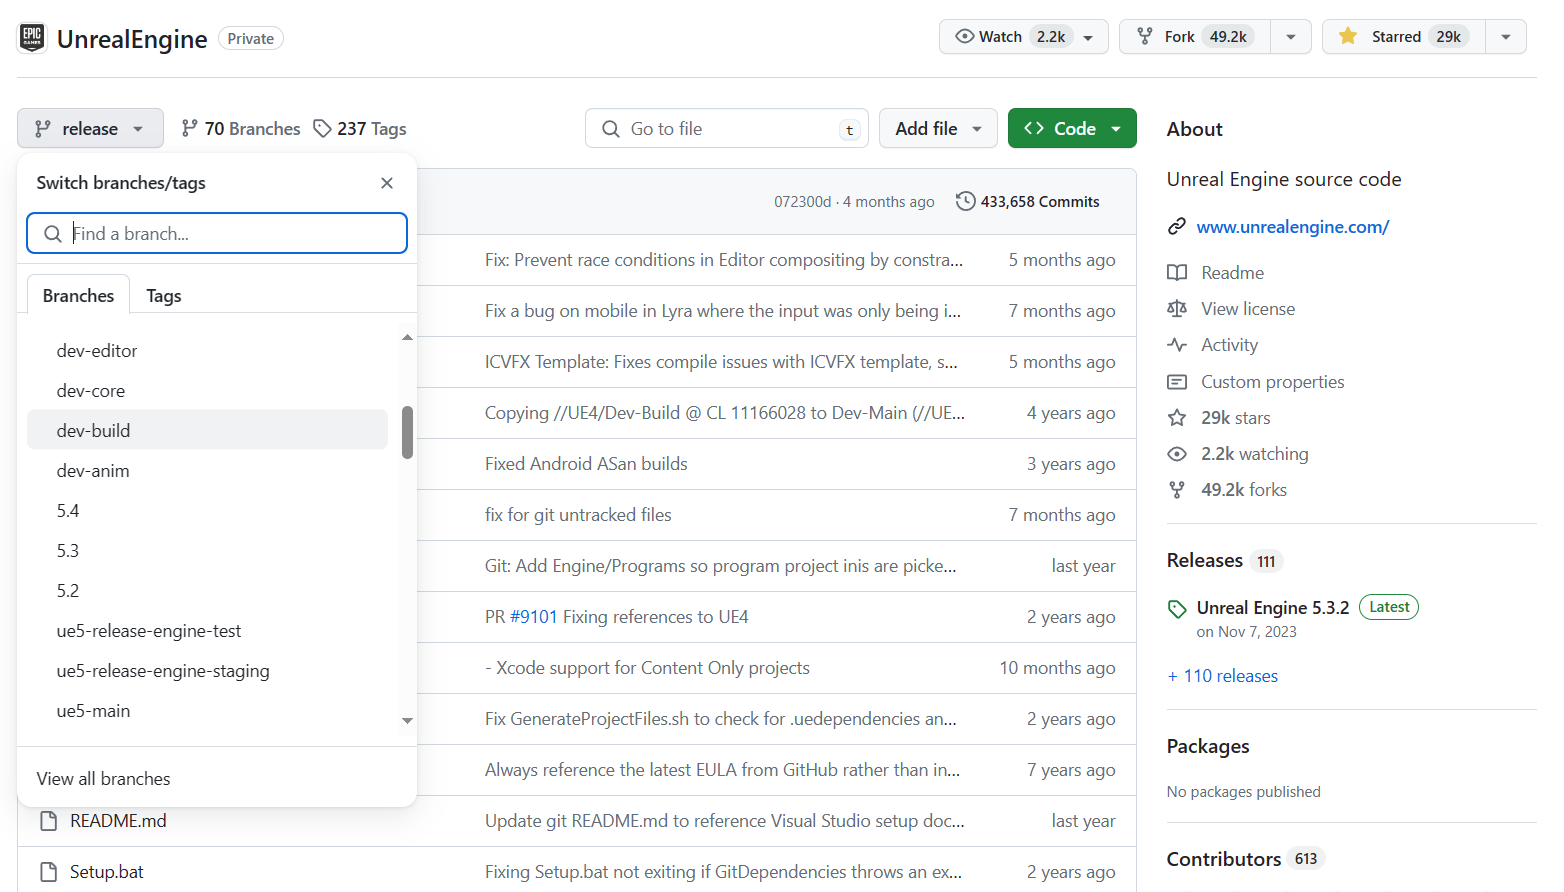Click the README.md file icon
The image size is (1564, 892).
[48, 821]
